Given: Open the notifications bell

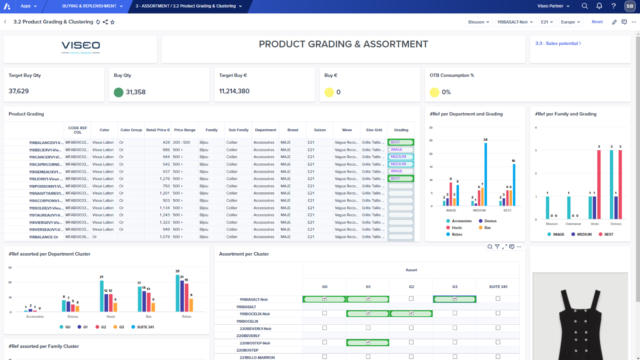Looking at the screenshot, I should 599,6.
